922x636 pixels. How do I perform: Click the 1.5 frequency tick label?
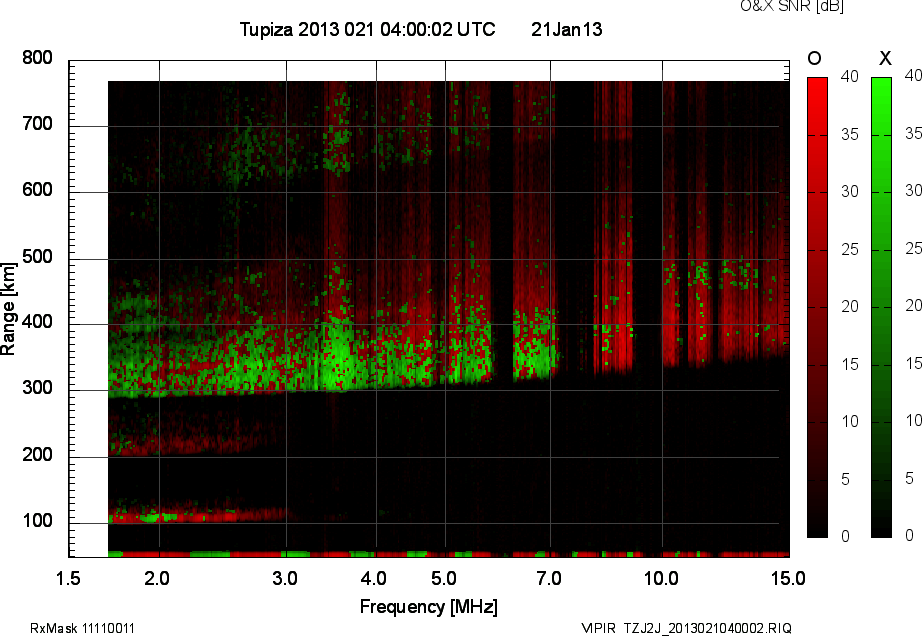tap(68, 579)
